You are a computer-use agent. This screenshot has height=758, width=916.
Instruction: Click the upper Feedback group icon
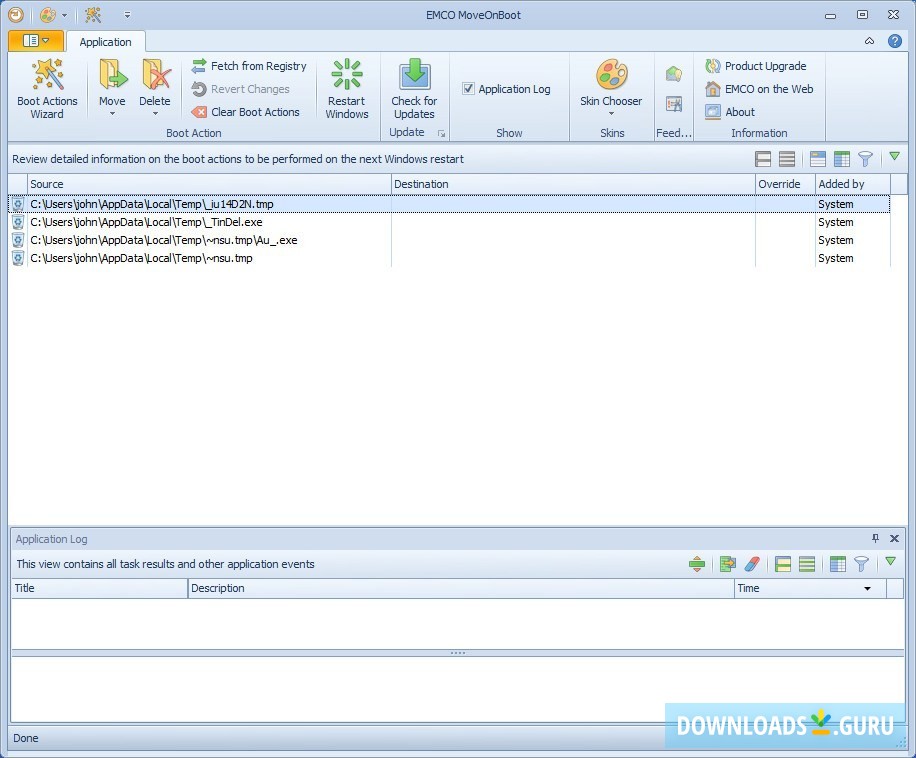click(674, 74)
